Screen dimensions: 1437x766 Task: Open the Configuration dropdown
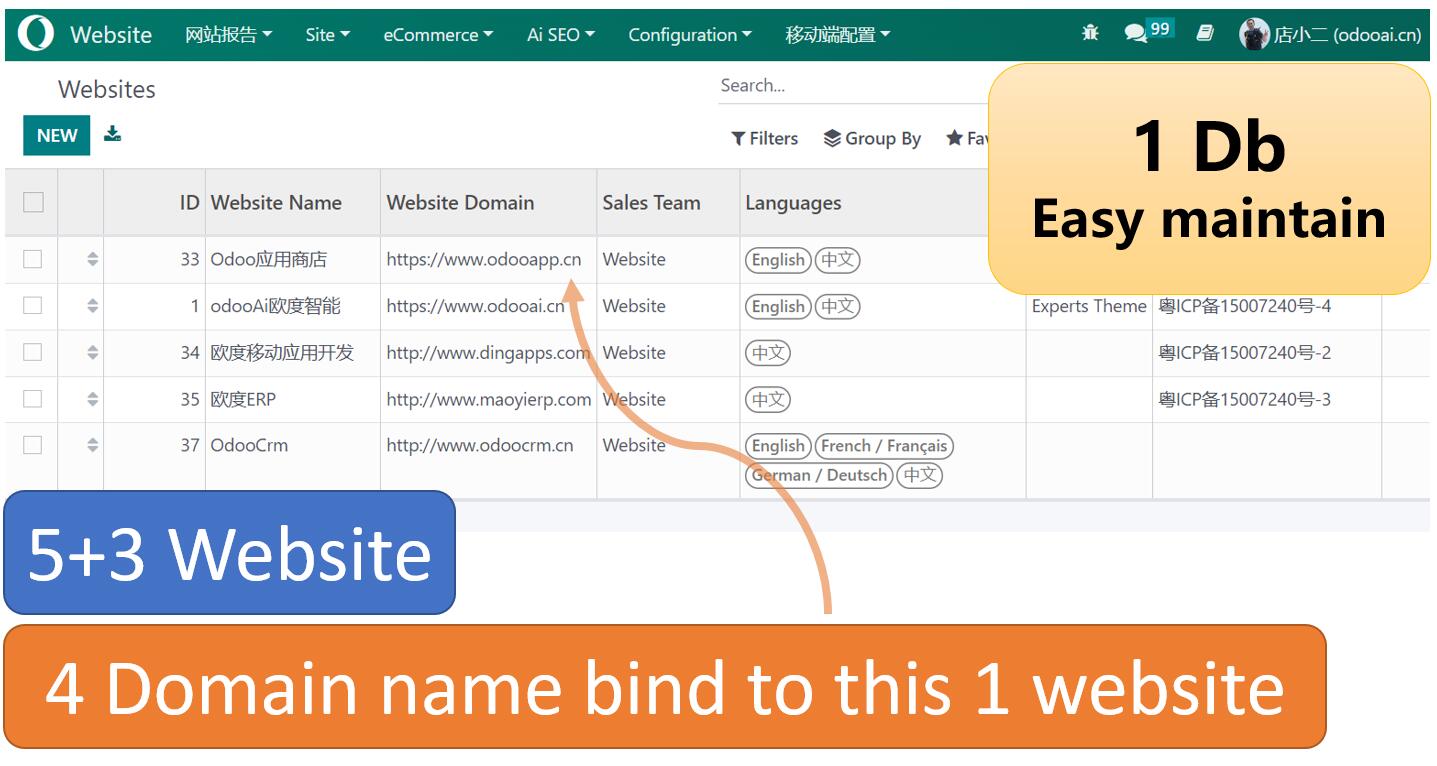(x=690, y=34)
